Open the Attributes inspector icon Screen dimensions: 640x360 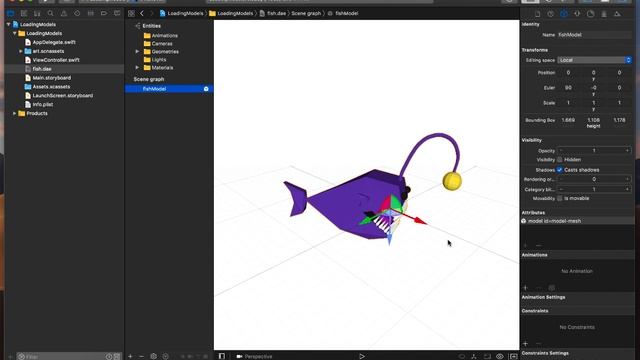click(x=577, y=14)
